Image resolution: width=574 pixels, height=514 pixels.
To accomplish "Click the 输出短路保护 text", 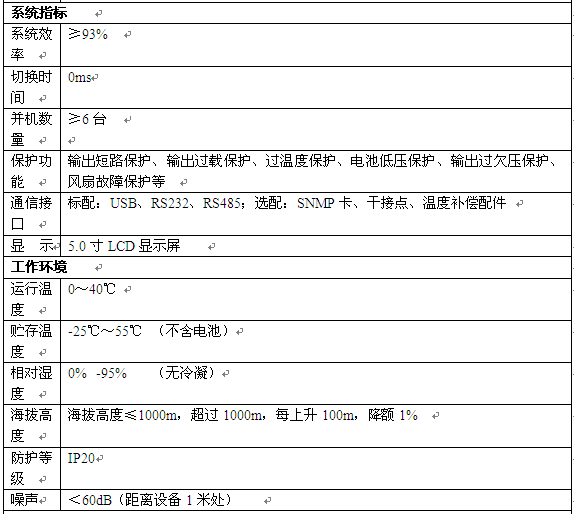I will coord(109,161).
